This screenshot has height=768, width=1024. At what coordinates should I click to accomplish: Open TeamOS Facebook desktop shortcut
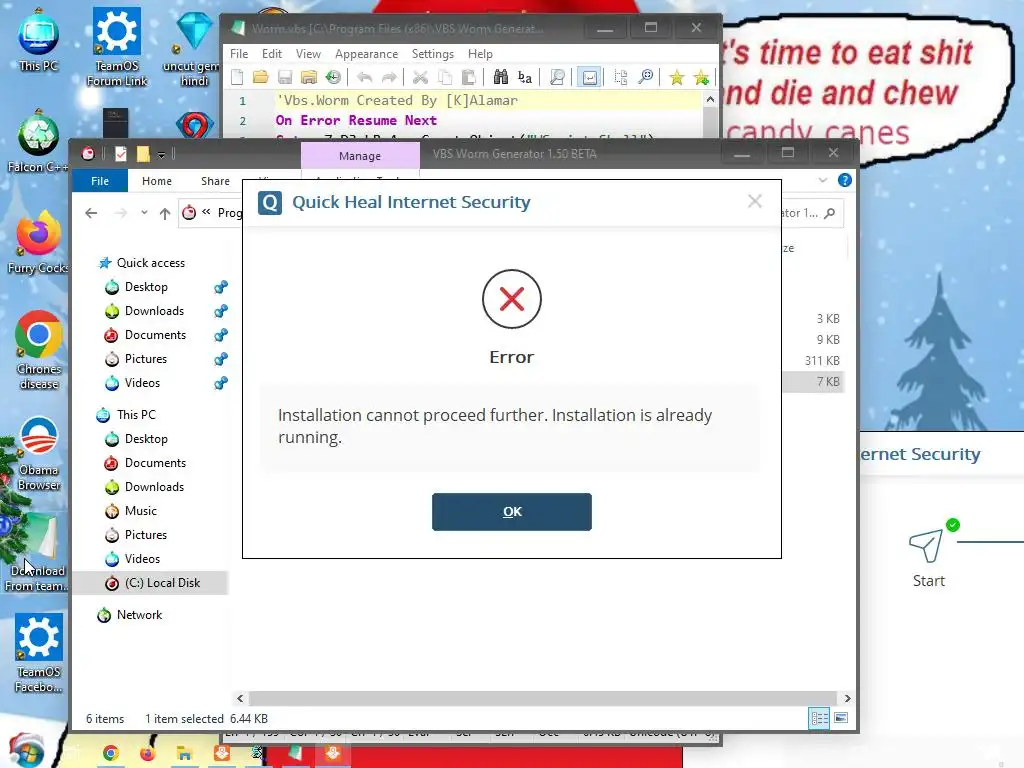click(x=39, y=653)
